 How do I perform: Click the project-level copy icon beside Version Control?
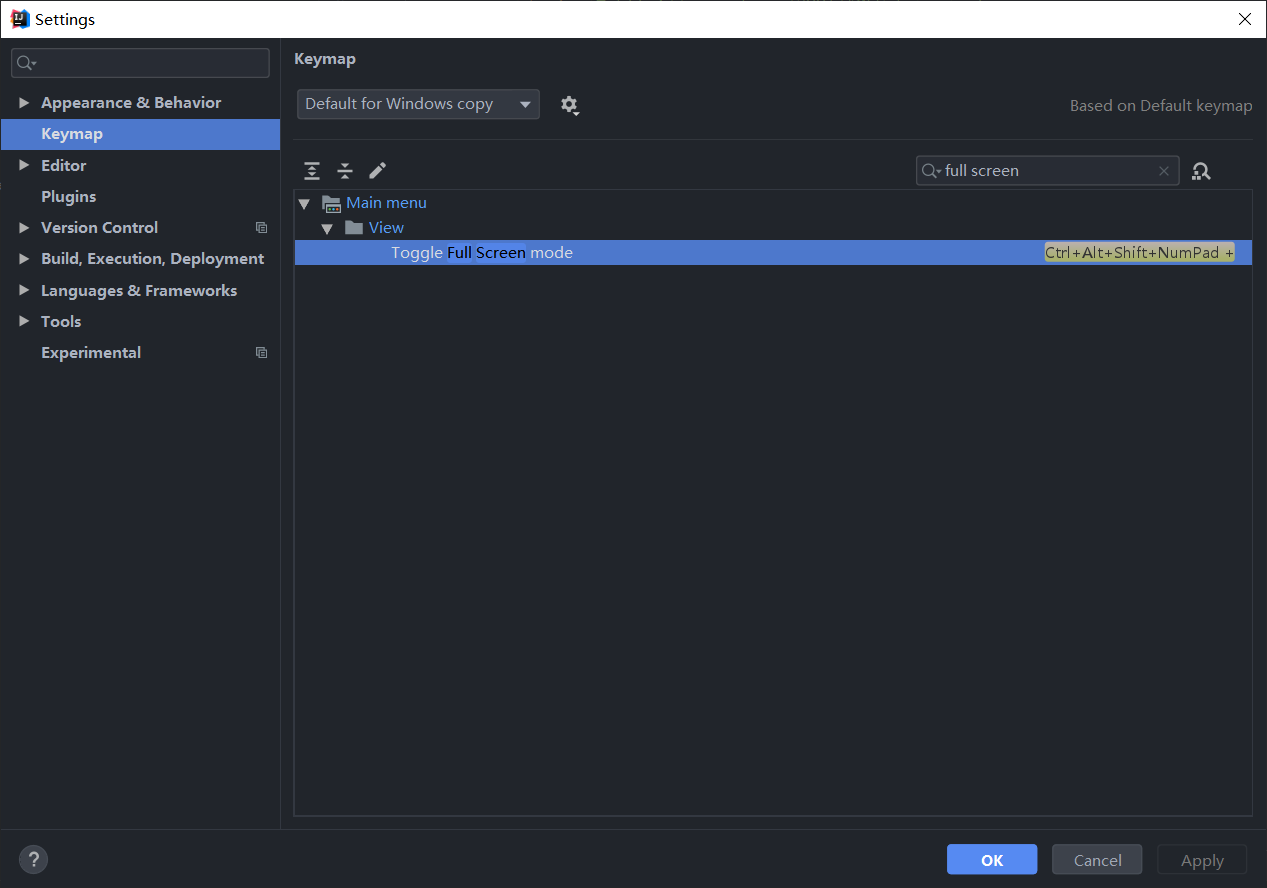[x=262, y=228]
